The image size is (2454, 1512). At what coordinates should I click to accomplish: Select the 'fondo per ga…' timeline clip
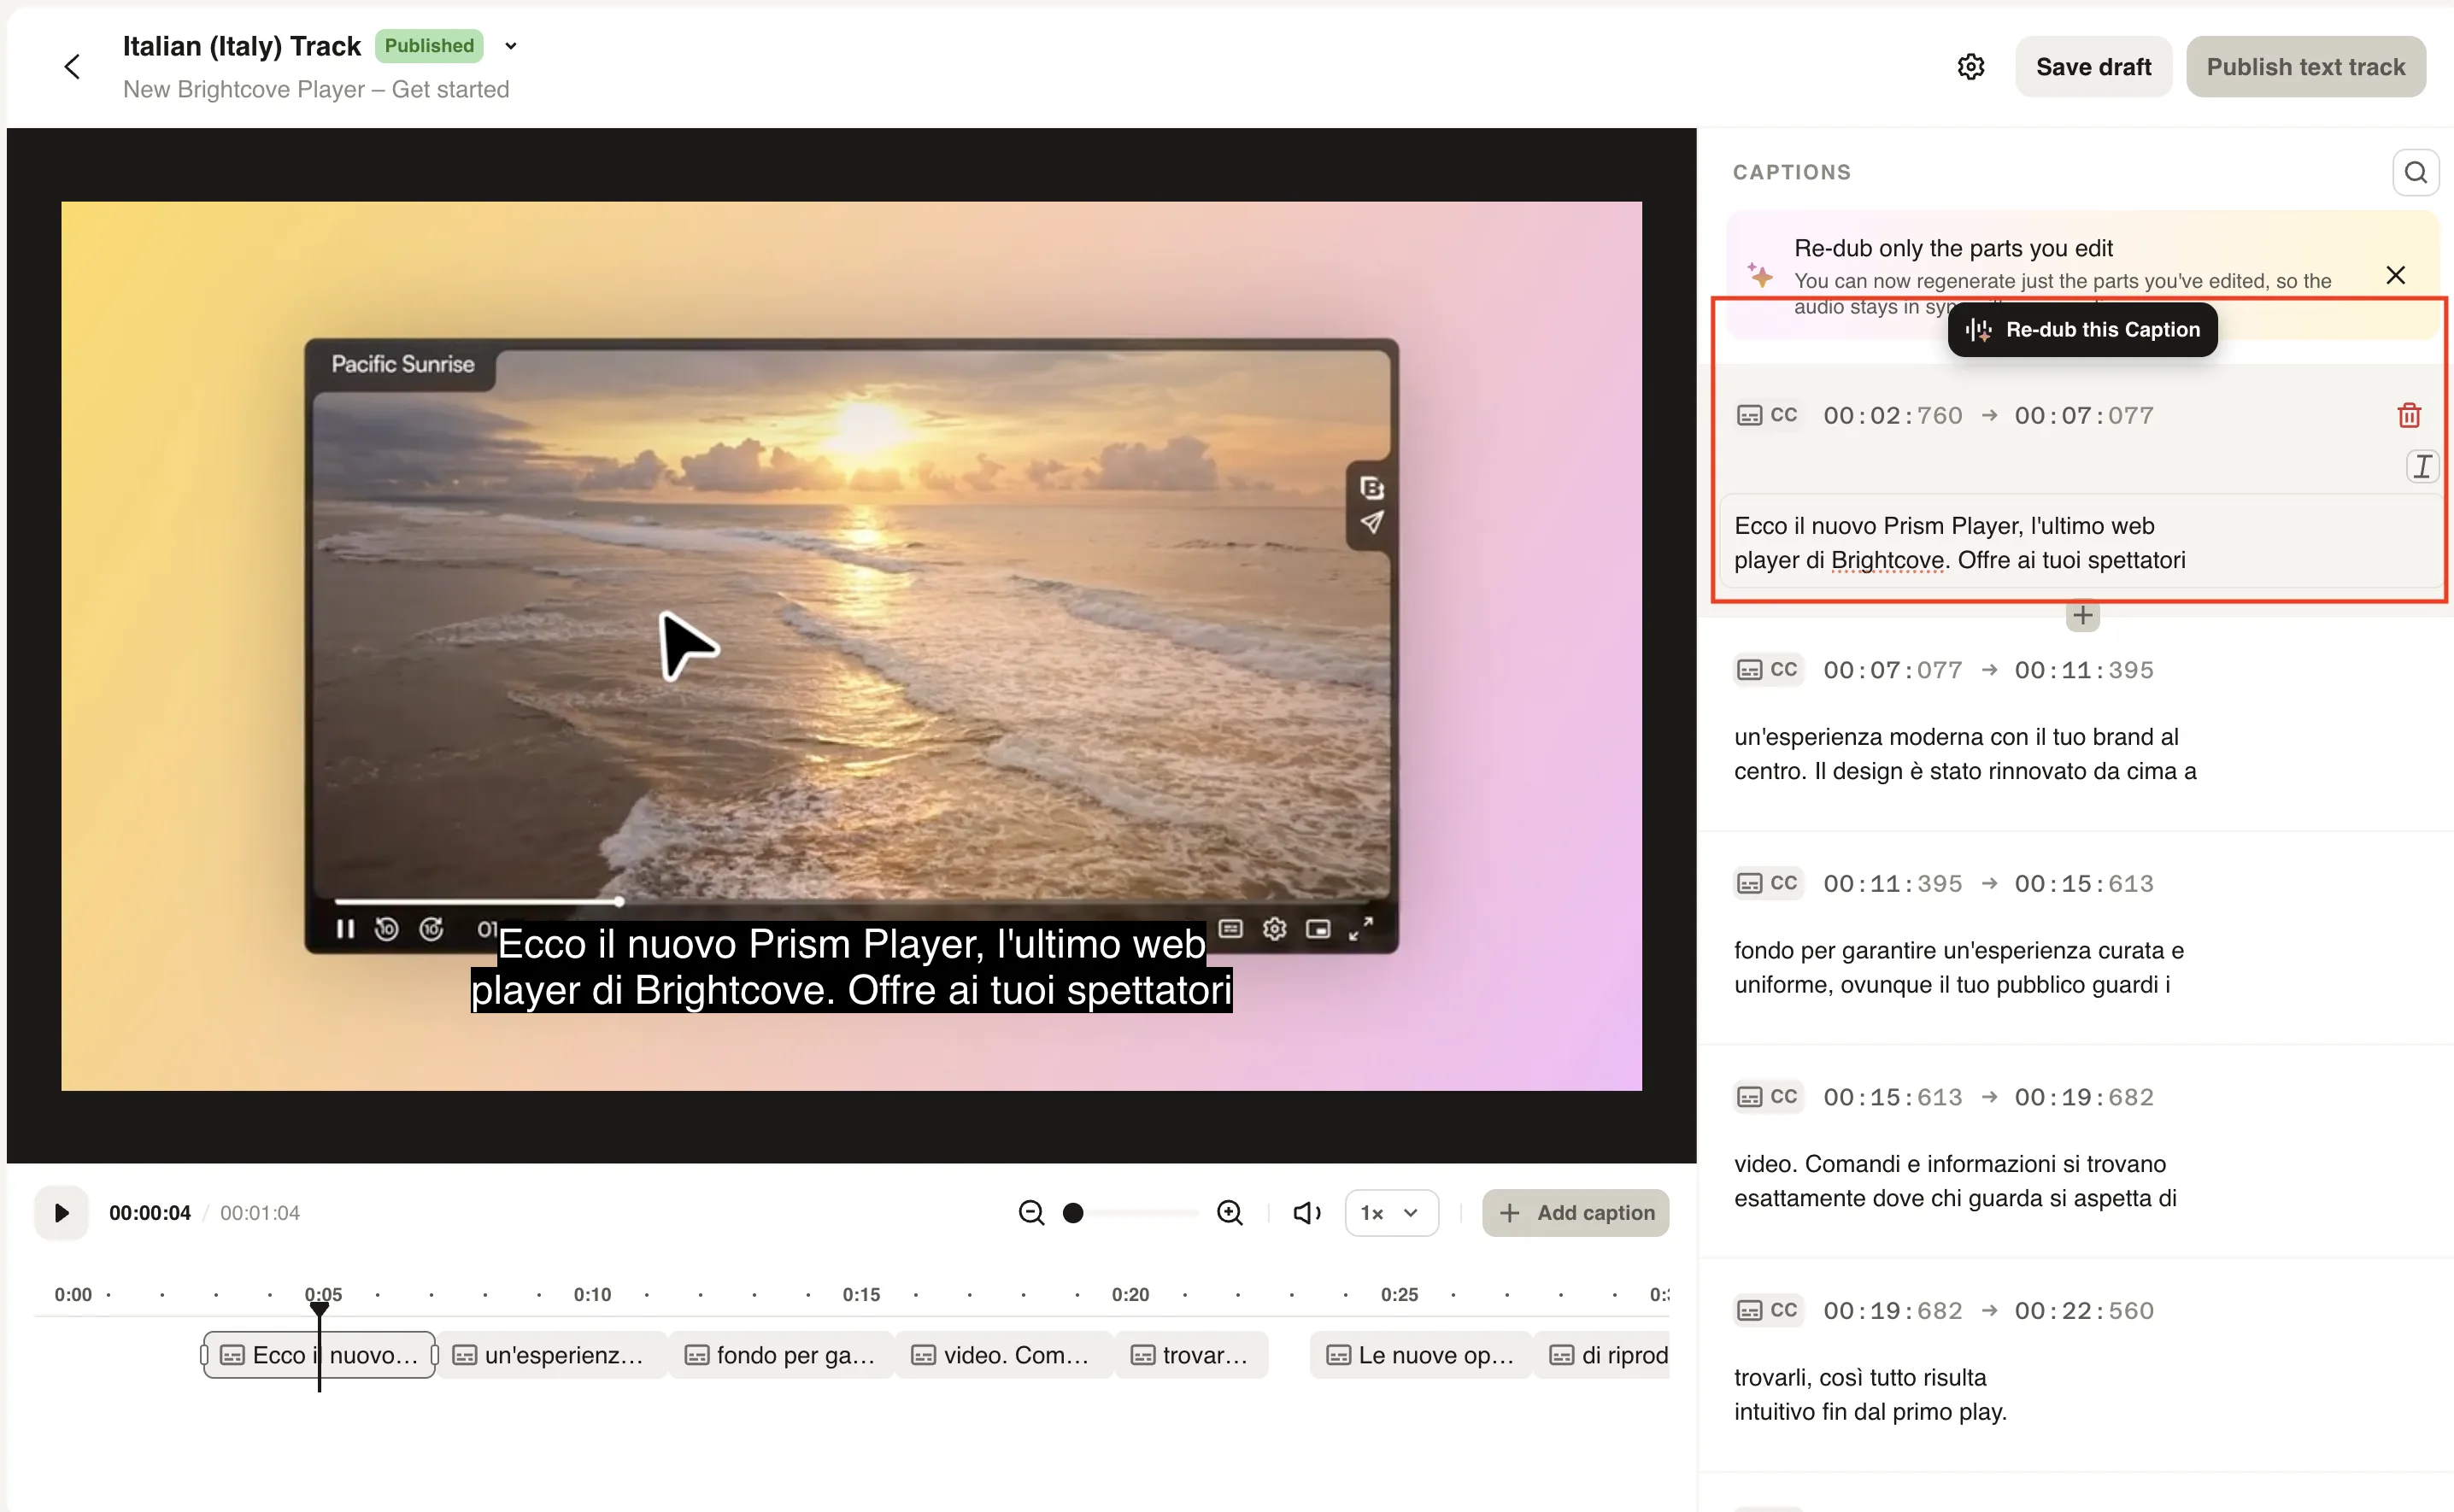(781, 1355)
